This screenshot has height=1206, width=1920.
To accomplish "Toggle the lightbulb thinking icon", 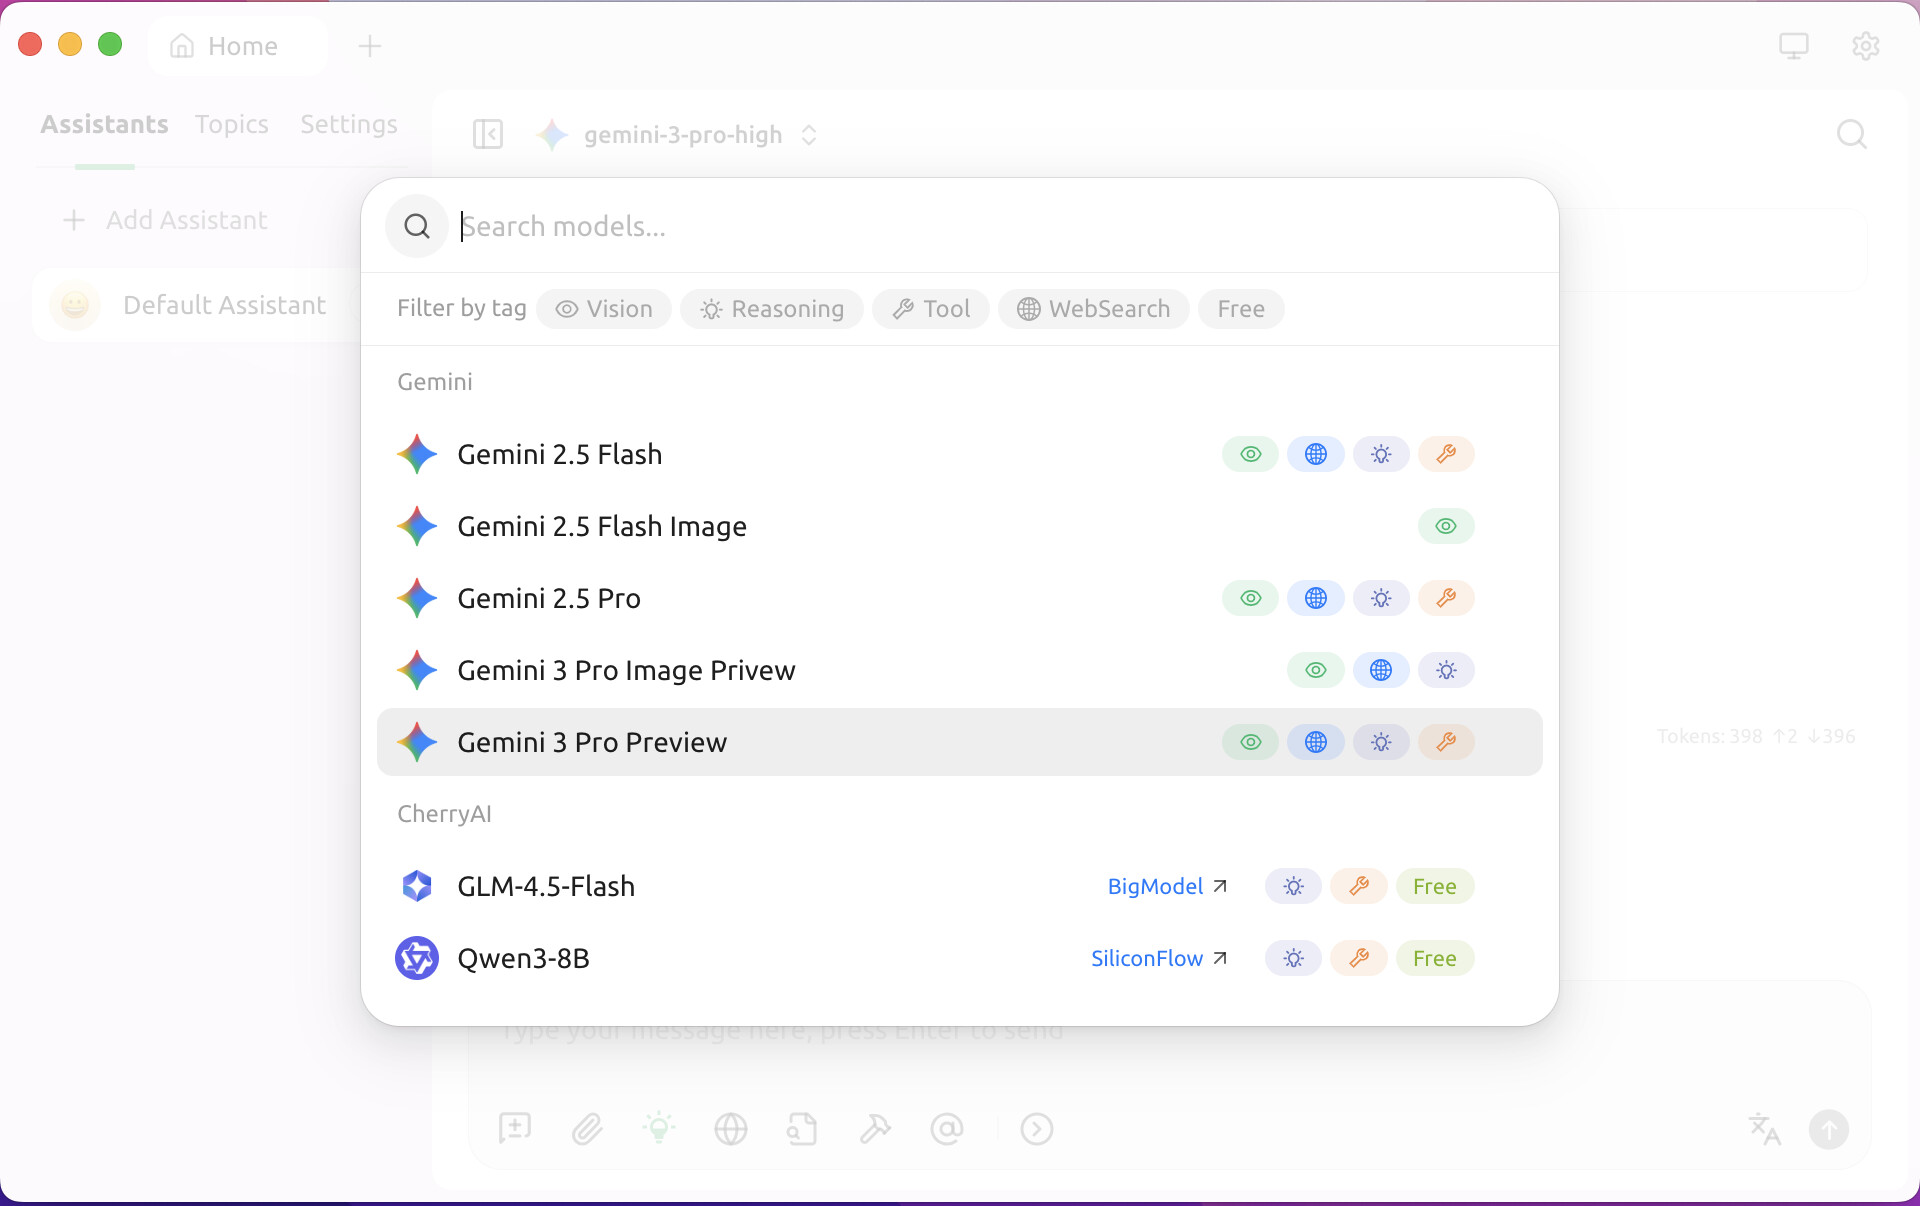I will 659,1129.
